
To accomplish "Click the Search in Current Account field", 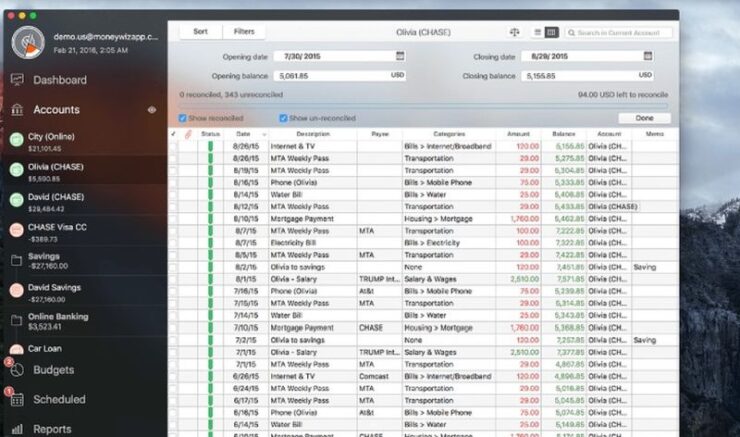I will [x=619, y=33].
